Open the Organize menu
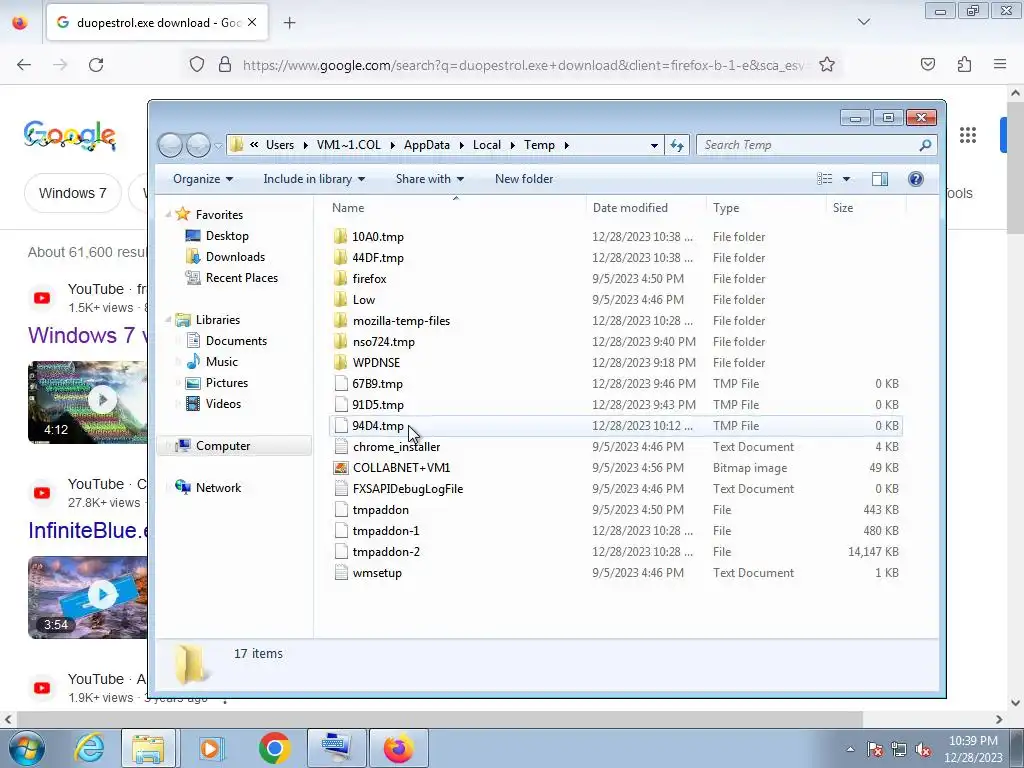This screenshot has width=1024, height=768. [202, 179]
